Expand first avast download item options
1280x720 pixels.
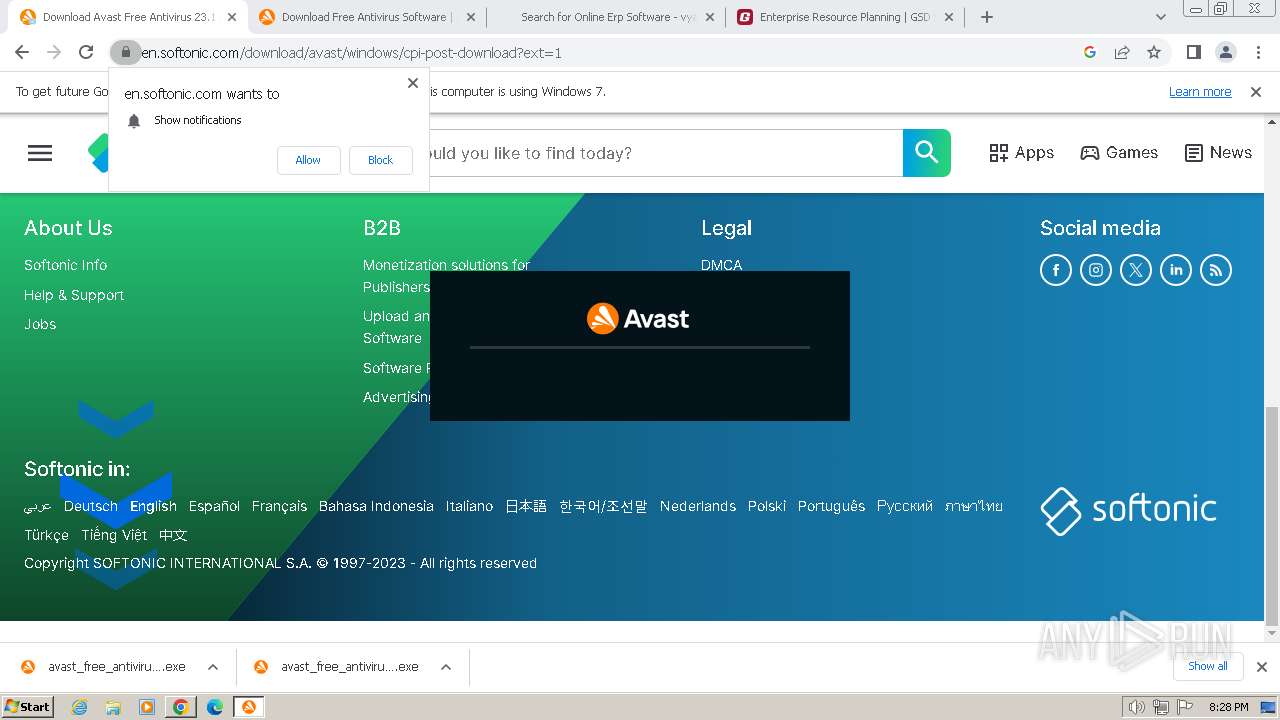click(x=213, y=667)
